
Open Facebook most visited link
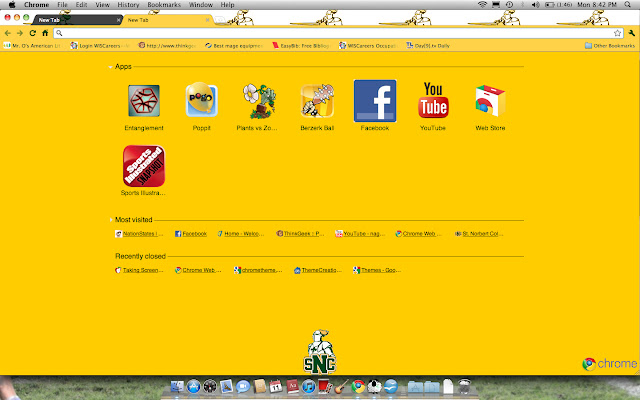(x=191, y=234)
